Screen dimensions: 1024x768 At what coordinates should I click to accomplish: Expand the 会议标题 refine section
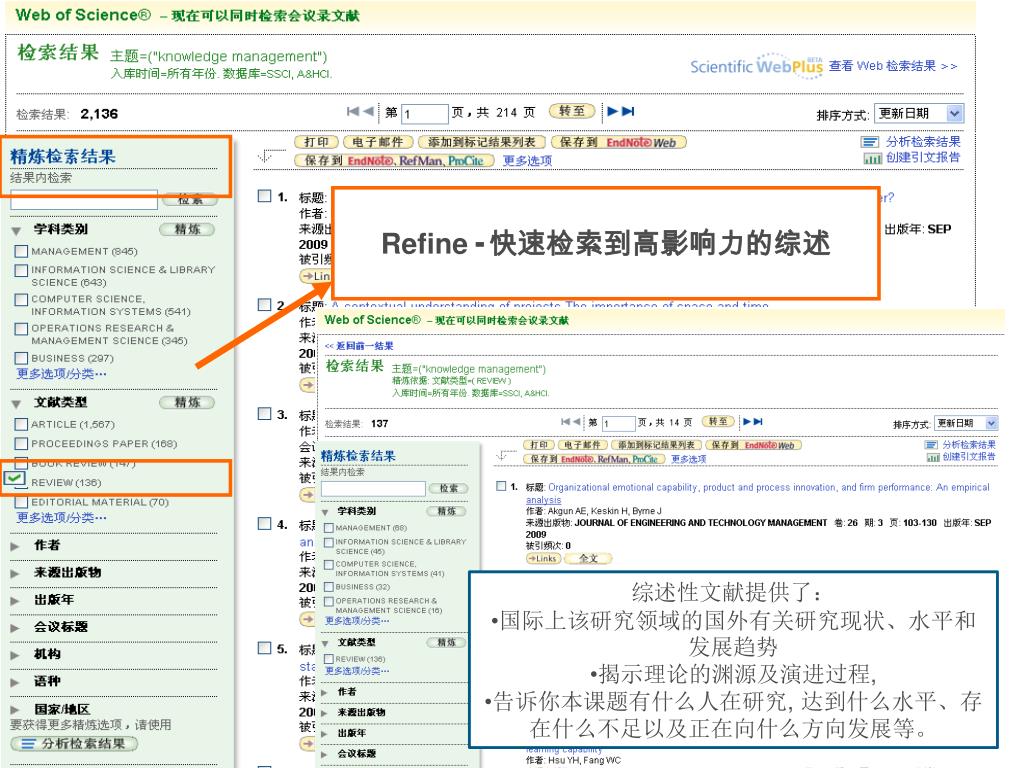[16, 628]
